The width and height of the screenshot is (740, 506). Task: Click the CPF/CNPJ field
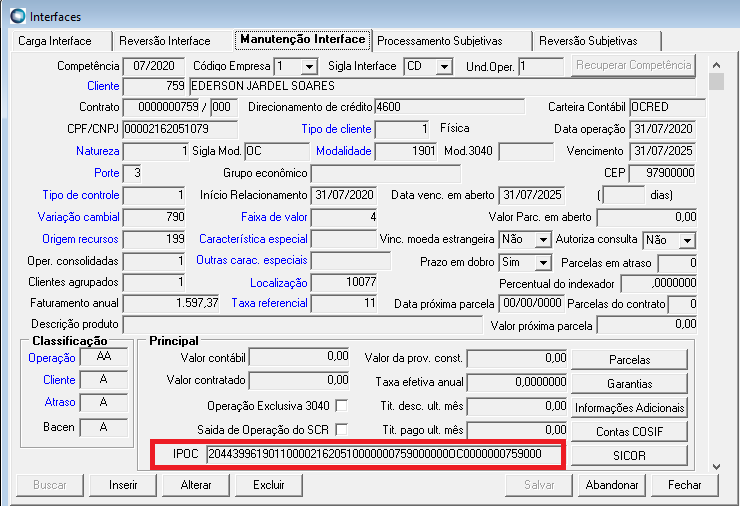coord(180,129)
